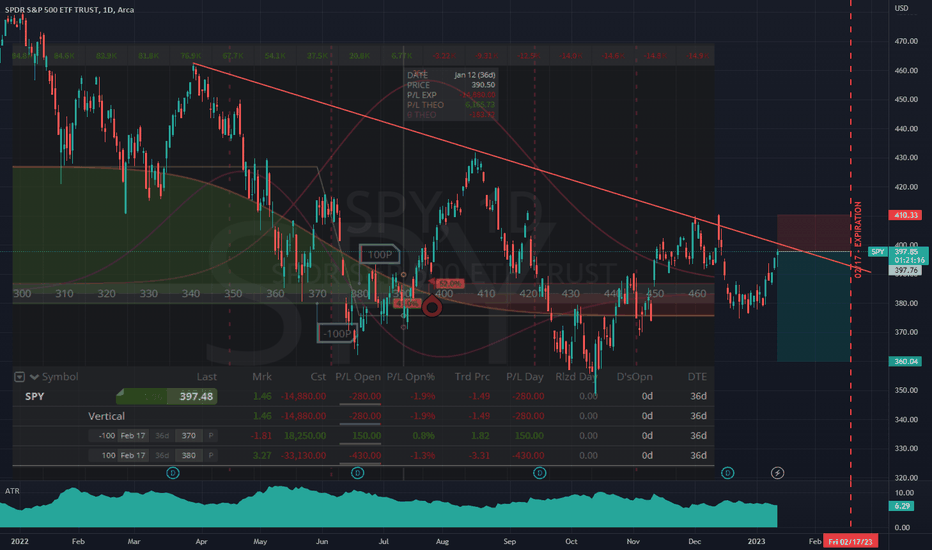The image size is (932, 550).
Task: Click the D'sOpn column header
Action: [x=634, y=377]
